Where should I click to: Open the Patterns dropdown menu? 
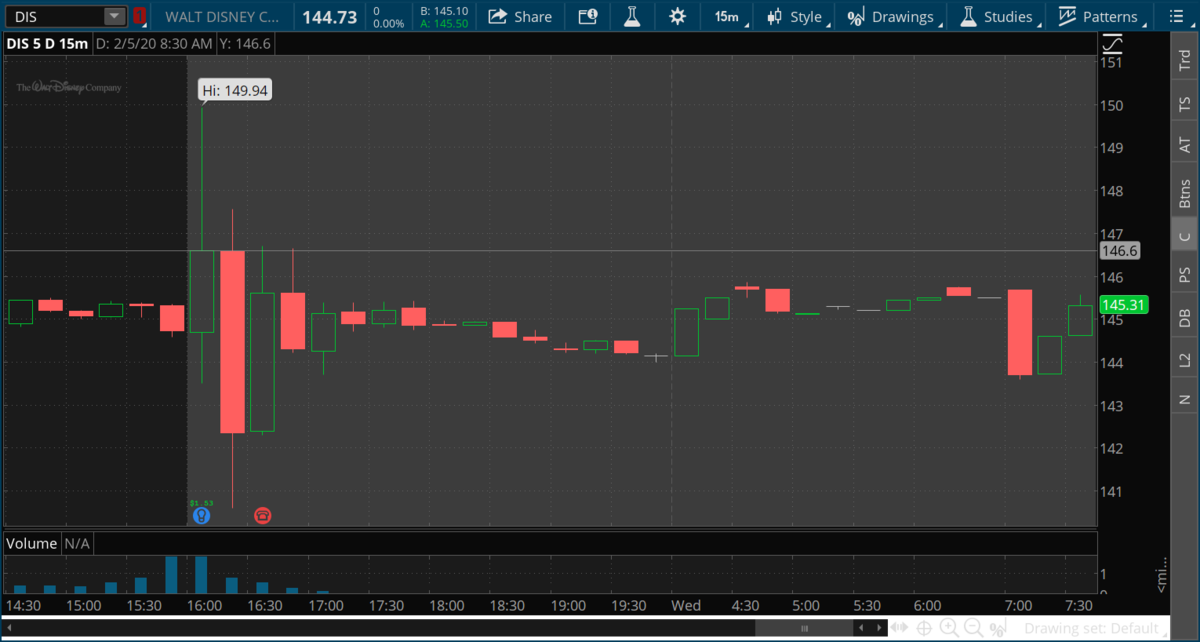click(1099, 17)
